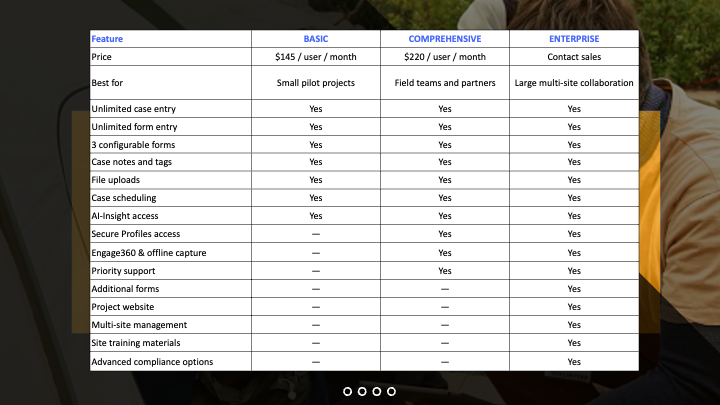Select the Small pilot projects cell
Viewport: 720px width, 405px height.
tap(316, 83)
